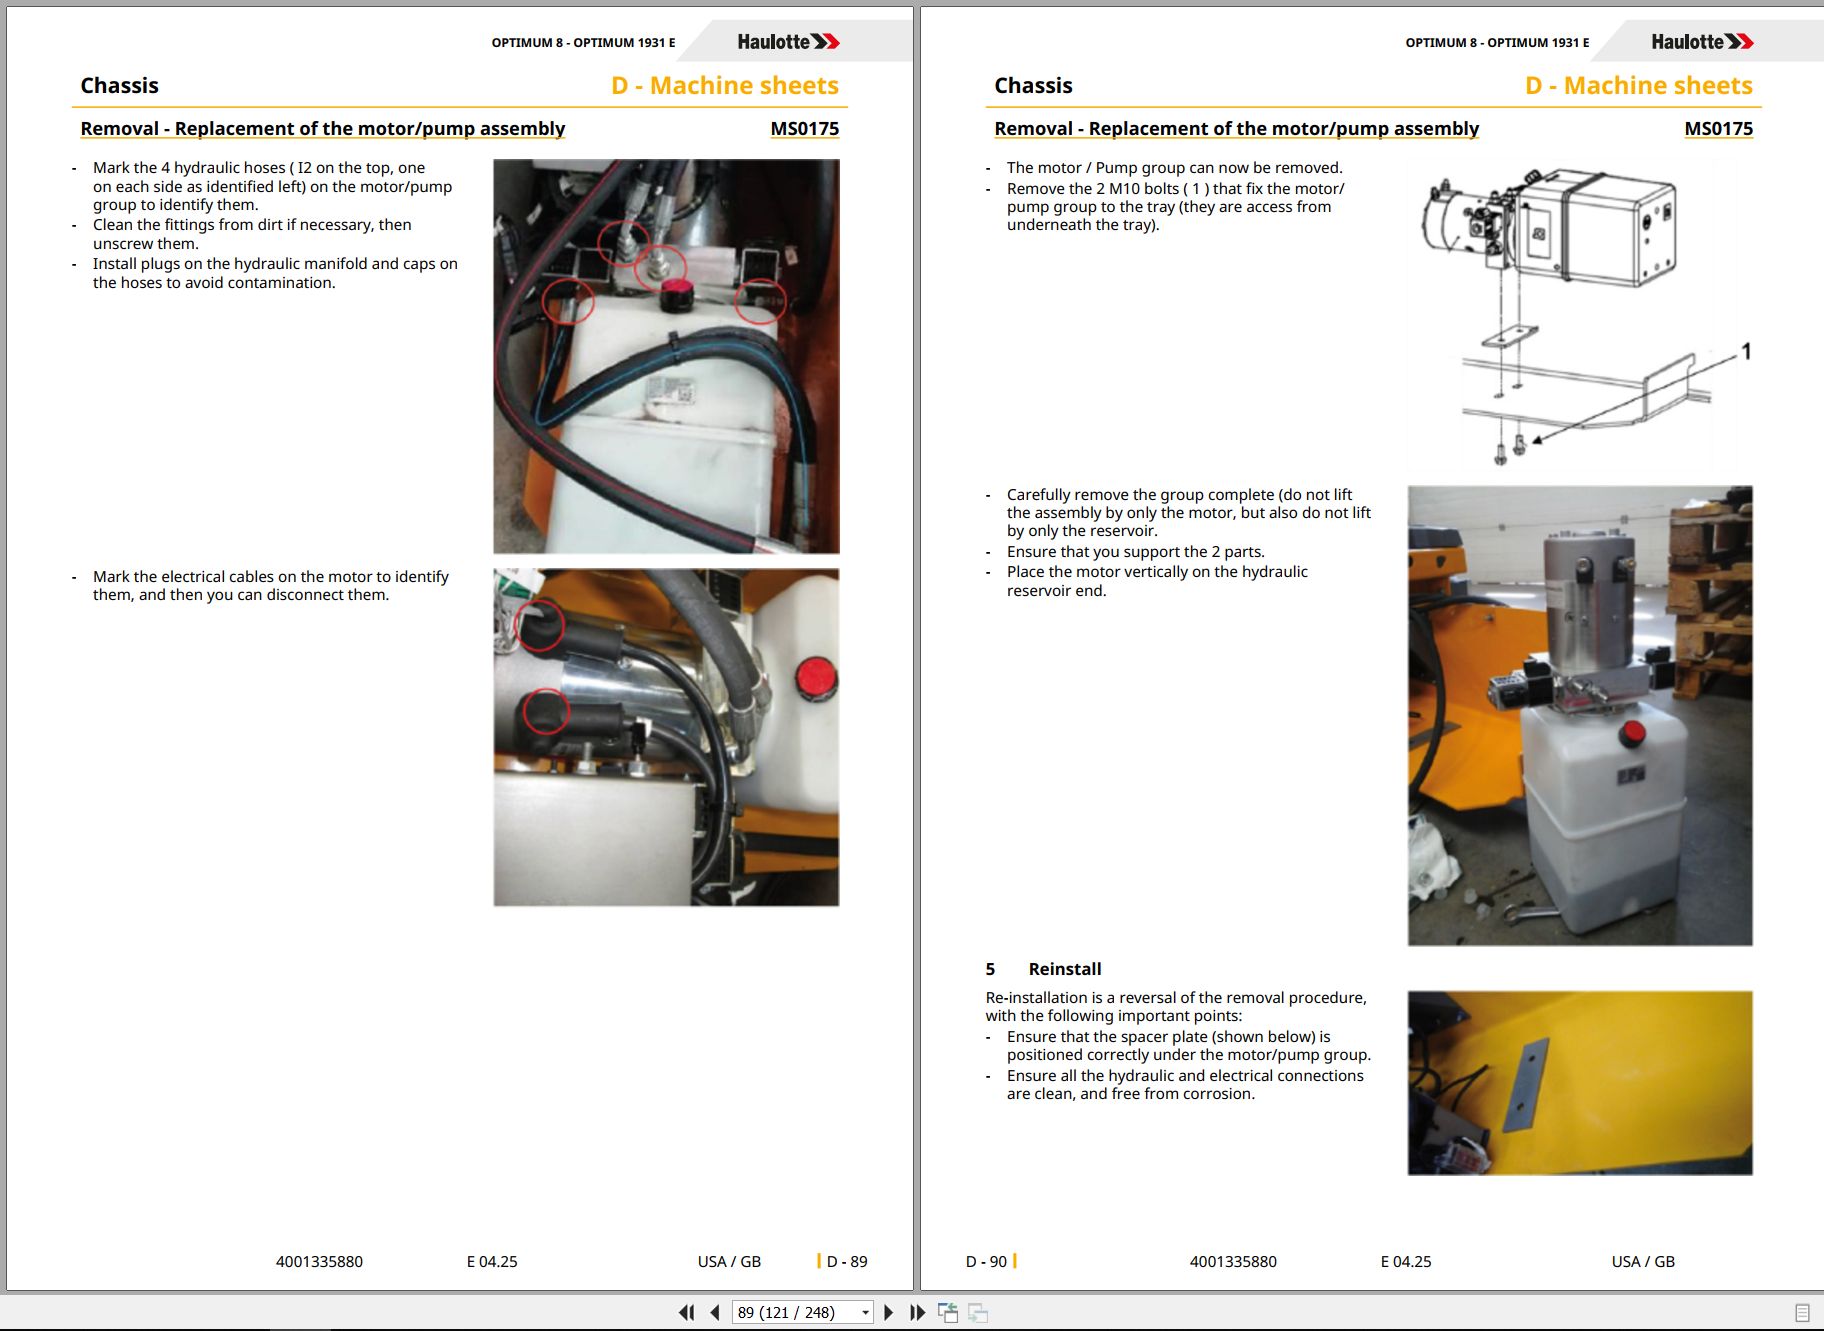This screenshot has height=1331, width=1824.
Task: Click the left page Removal - Replacement heading
Action: (x=323, y=128)
